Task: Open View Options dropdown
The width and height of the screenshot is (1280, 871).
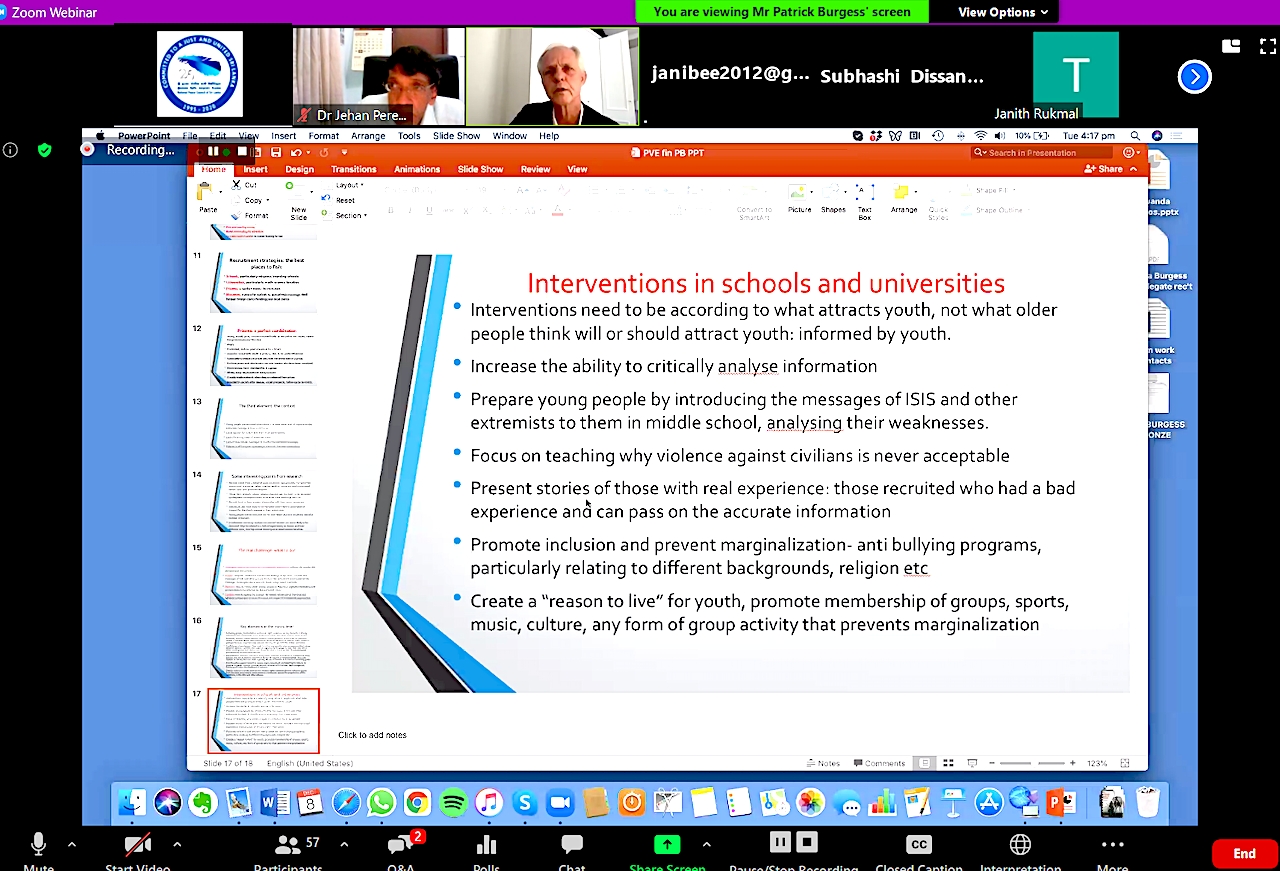Action: (x=1003, y=12)
